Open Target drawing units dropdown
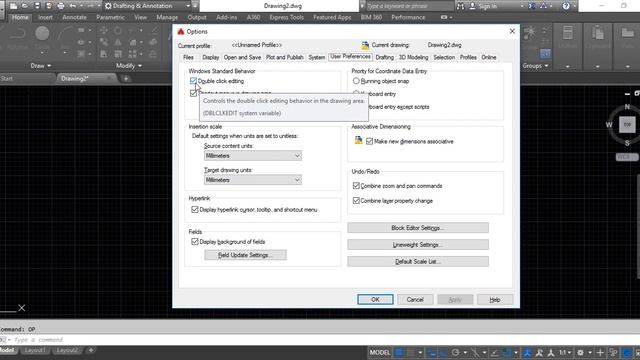640x360 pixels. [253, 180]
